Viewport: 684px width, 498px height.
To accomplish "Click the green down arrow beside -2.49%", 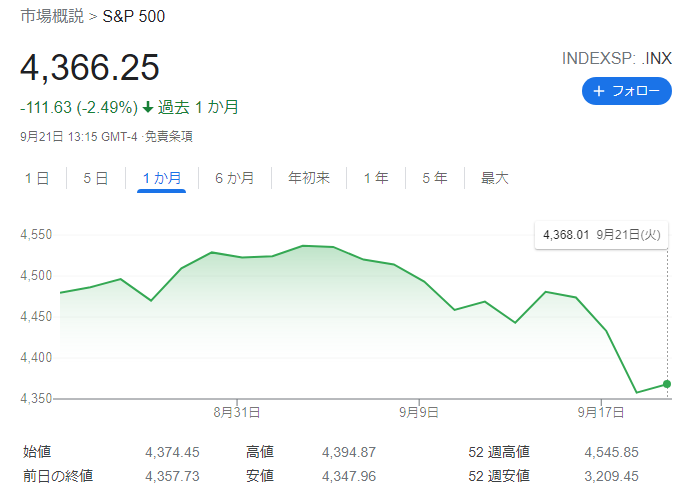I will pos(148,107).
